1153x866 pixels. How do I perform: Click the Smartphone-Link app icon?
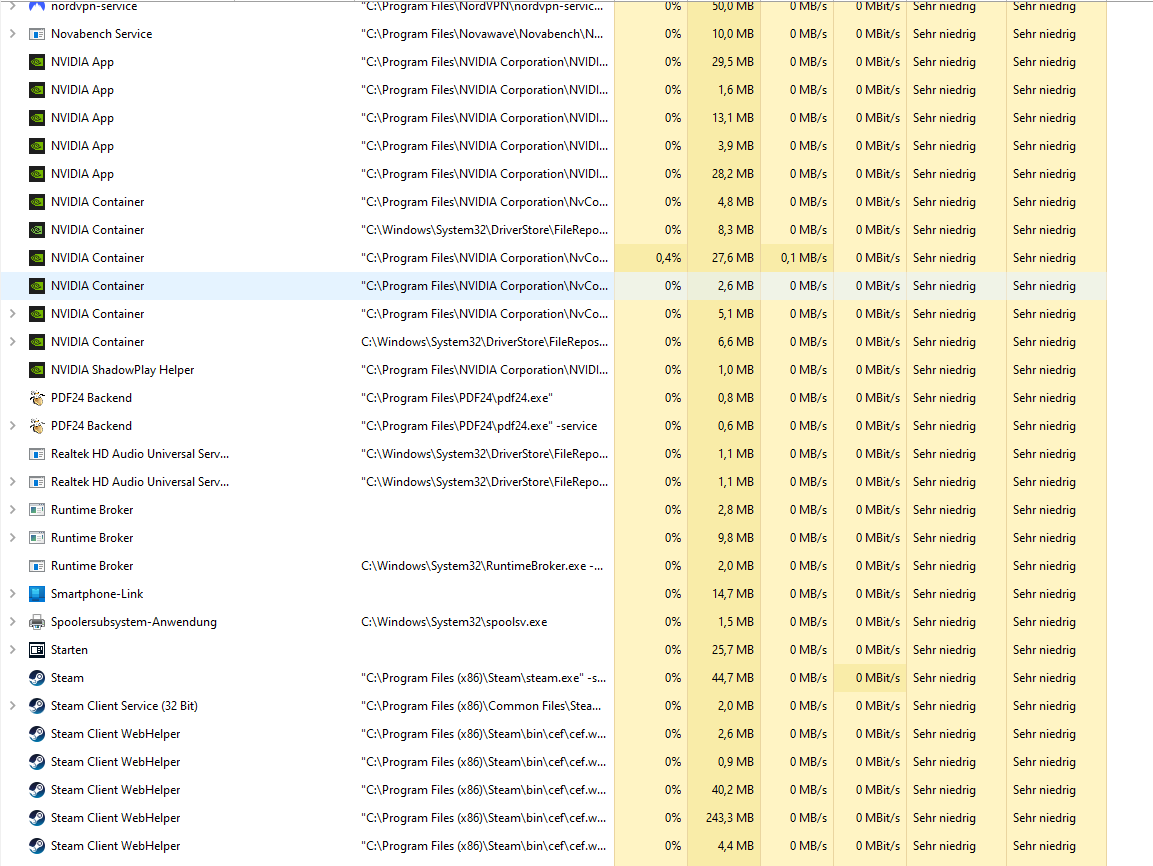coord(37,594)
